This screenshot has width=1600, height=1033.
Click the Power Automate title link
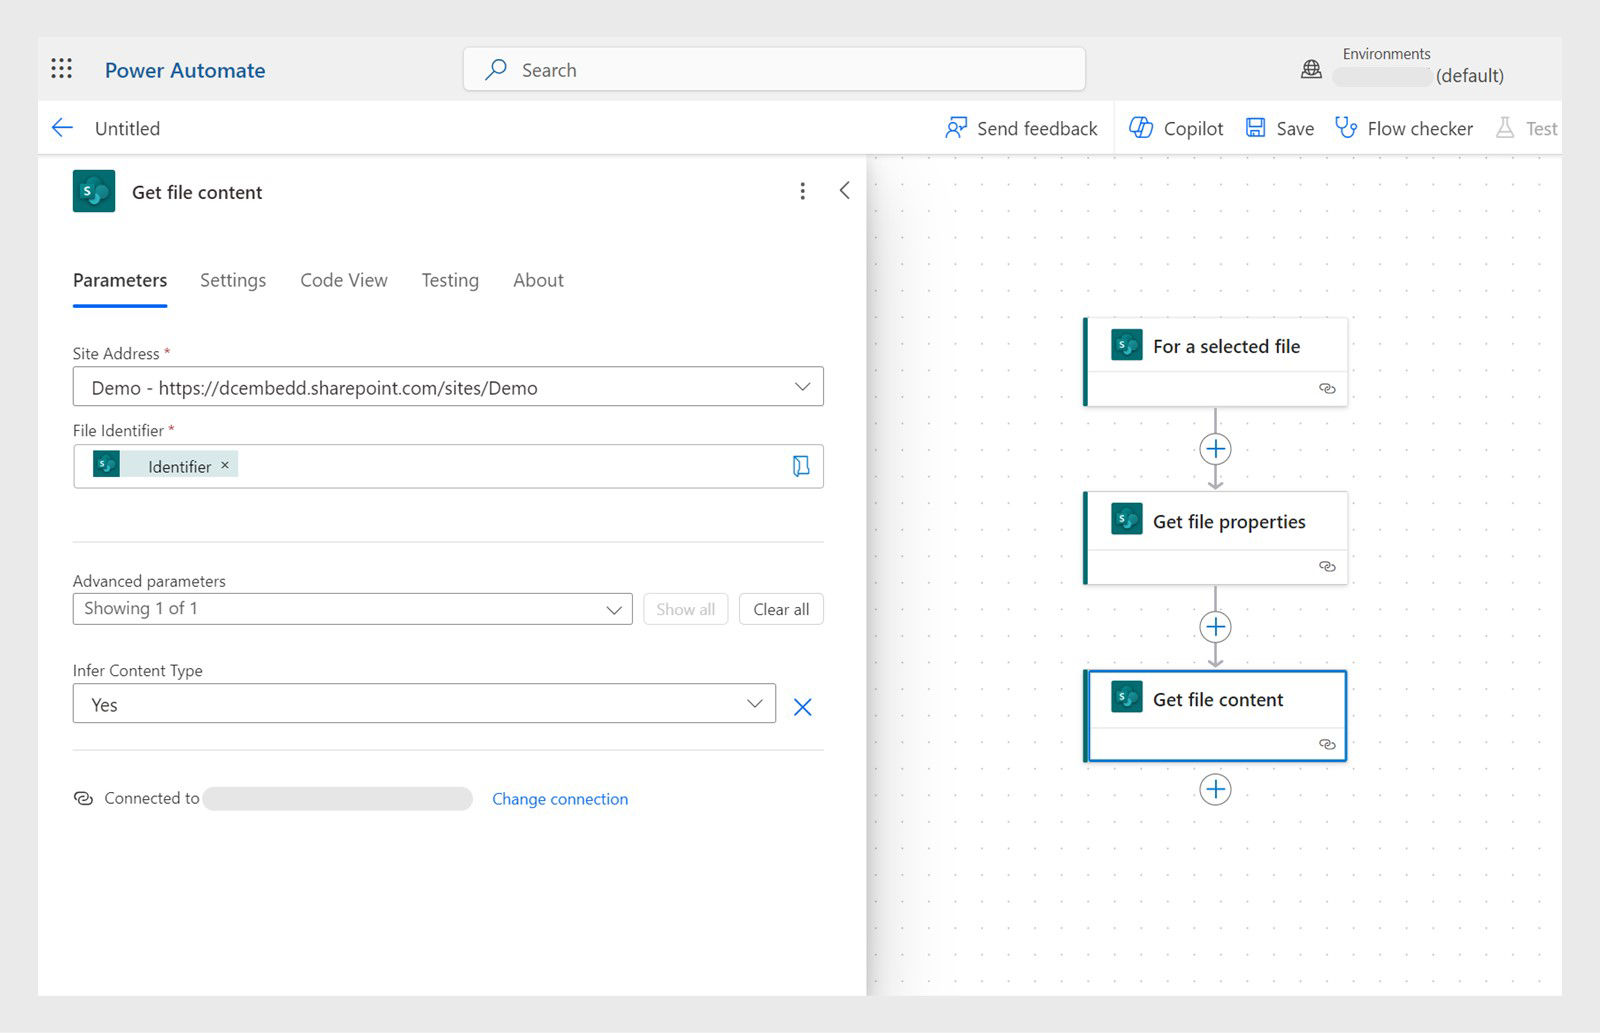185,70
